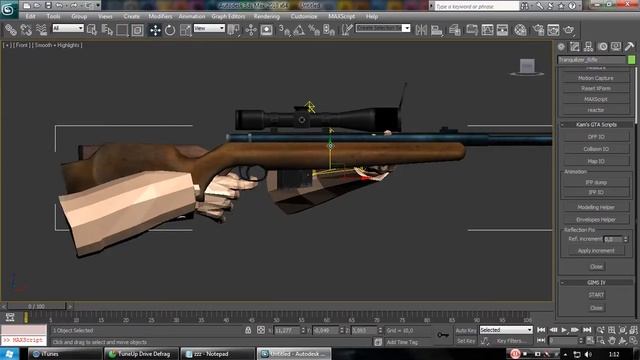
Task: Activate the Select and Rotate tool
Action: tap(170, 30)
